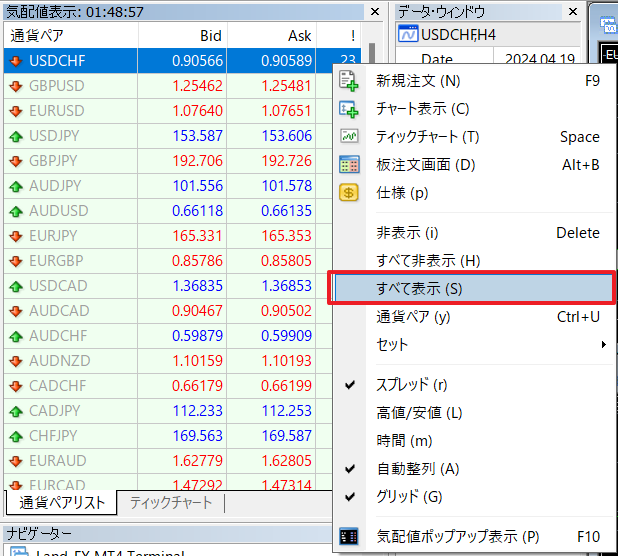Screen dimensions: 618x556
Task: Click the down arrow icon beside GBPUSD
Action: tap(16, 86)
